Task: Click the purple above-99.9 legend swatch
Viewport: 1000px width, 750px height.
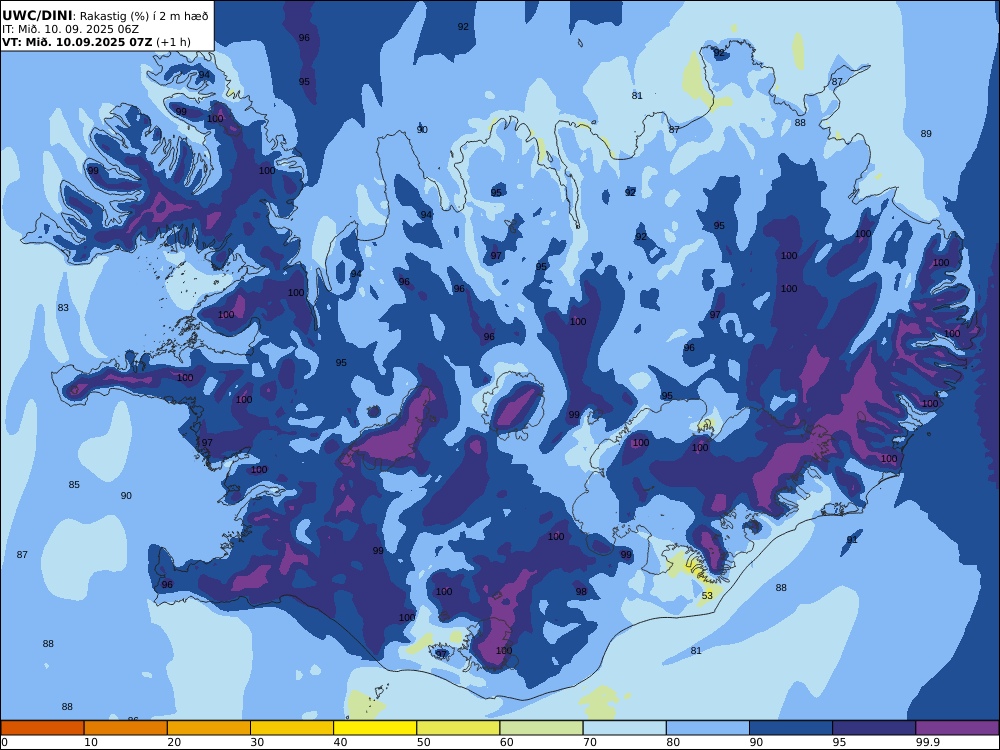Action: click(957, 728)
